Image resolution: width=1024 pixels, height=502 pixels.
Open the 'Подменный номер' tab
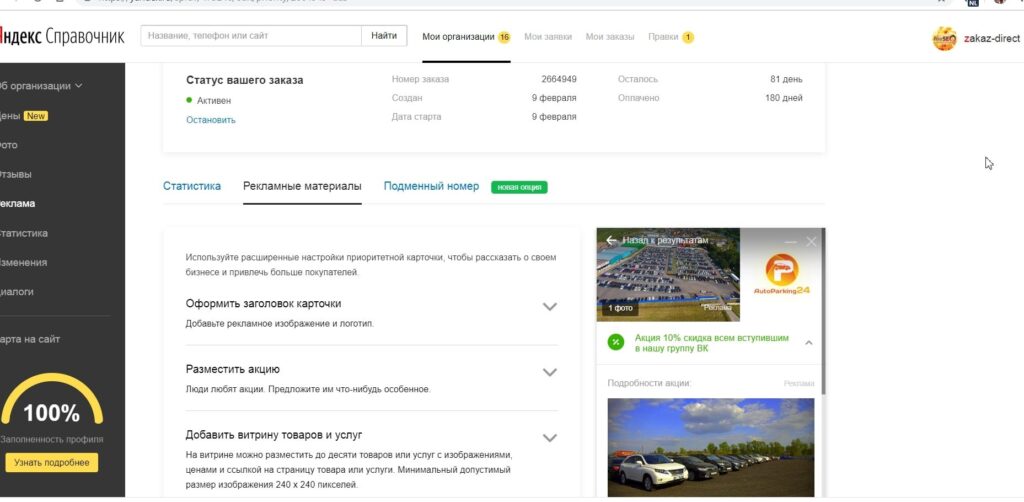click(x=431, y=186)
